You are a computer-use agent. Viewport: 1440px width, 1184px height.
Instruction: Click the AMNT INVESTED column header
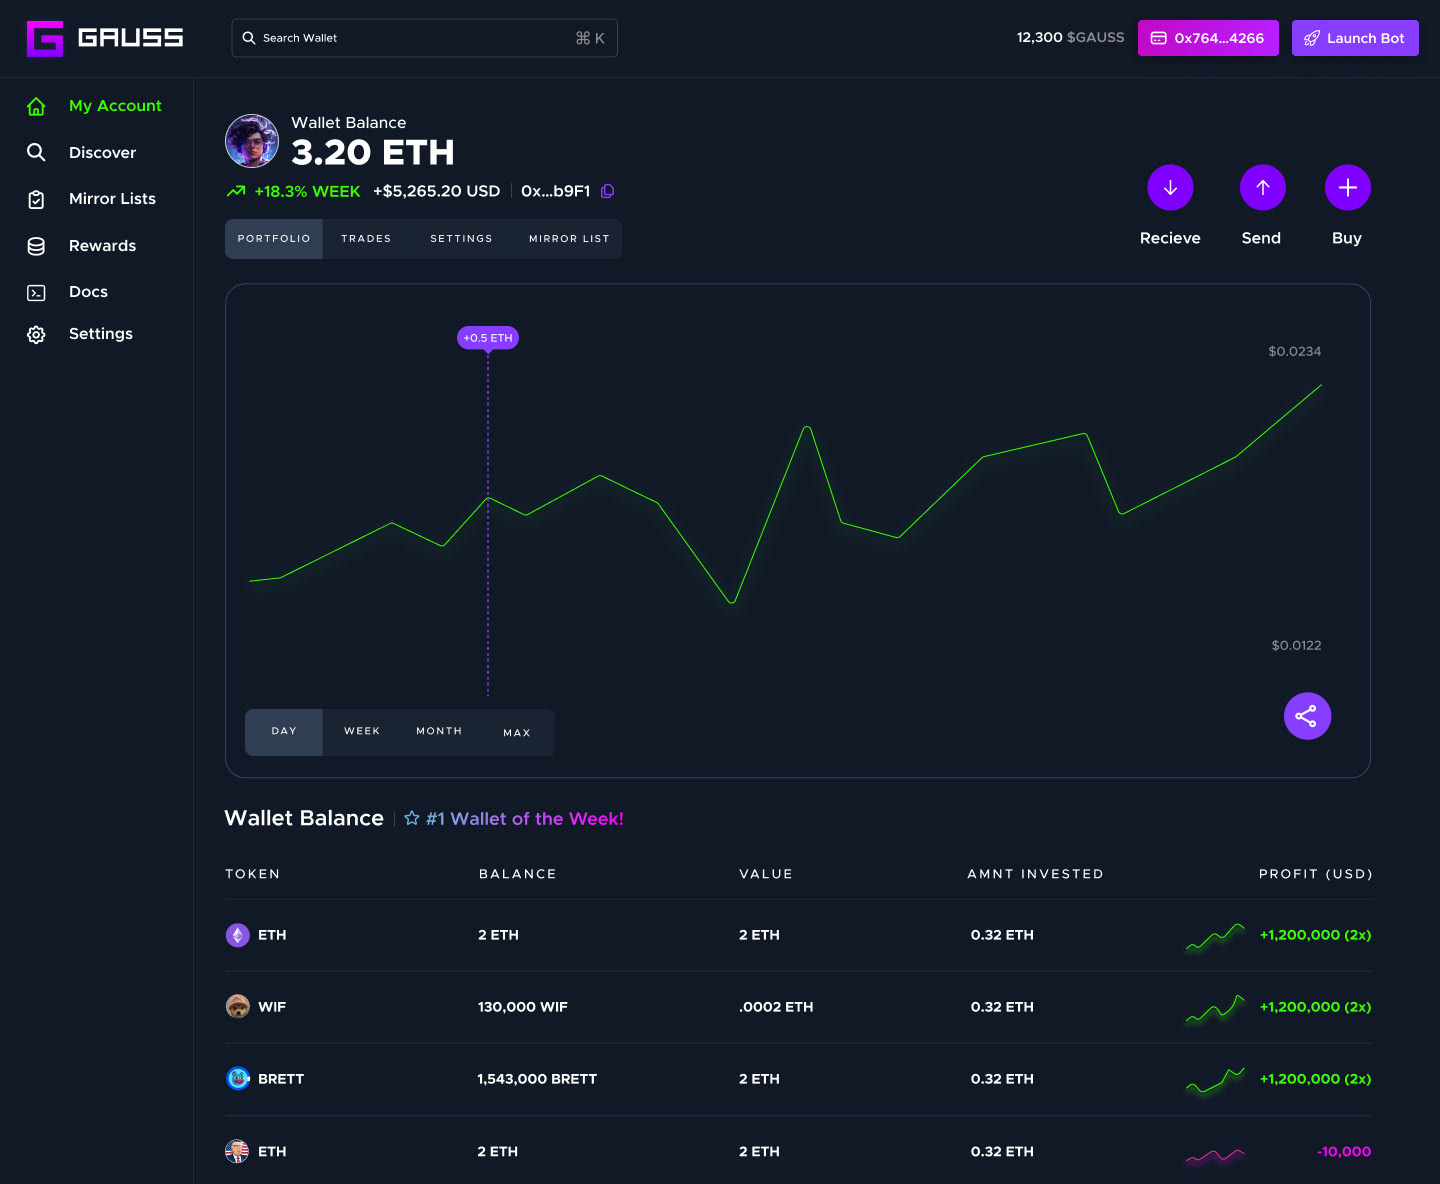pyautogui.click(x=1036, y=874)
